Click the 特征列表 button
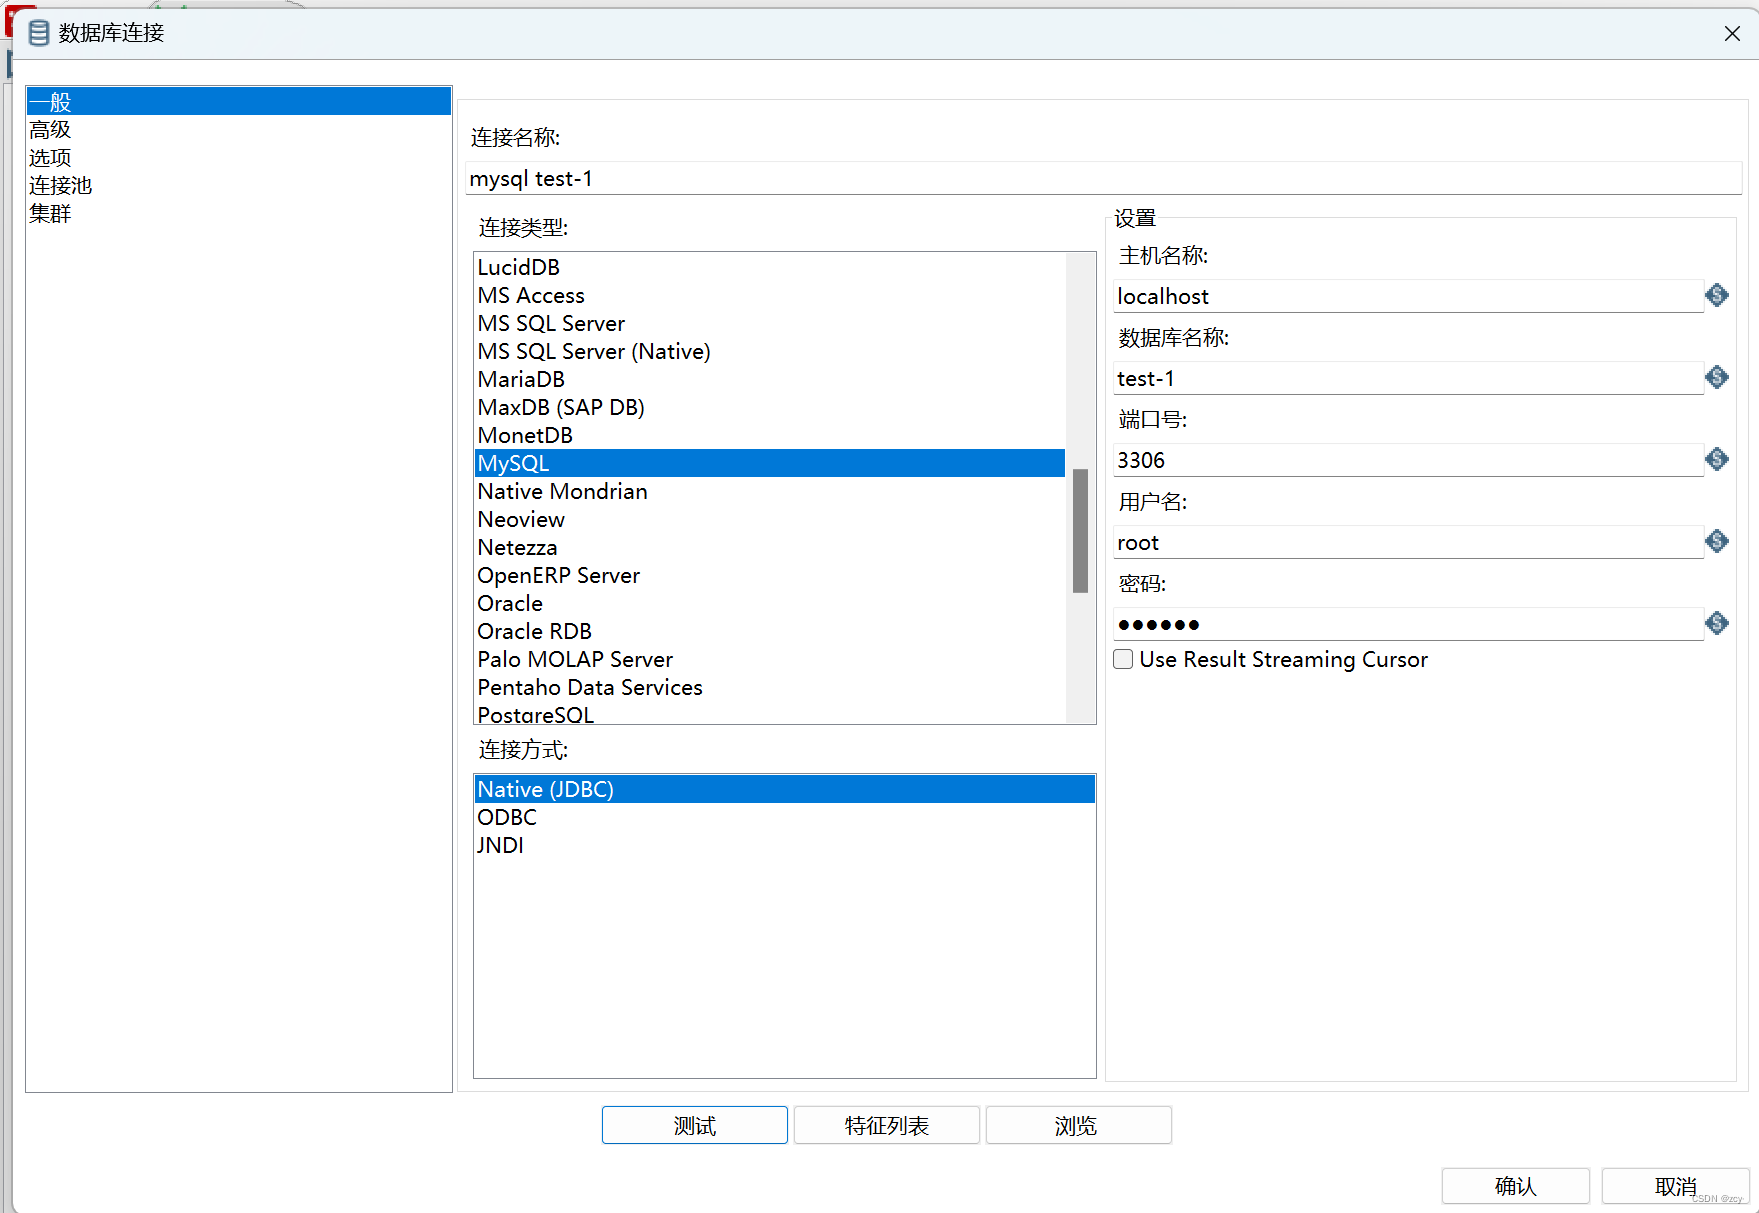Viewport: 1759px width, 1213px height. point(887,1125)
